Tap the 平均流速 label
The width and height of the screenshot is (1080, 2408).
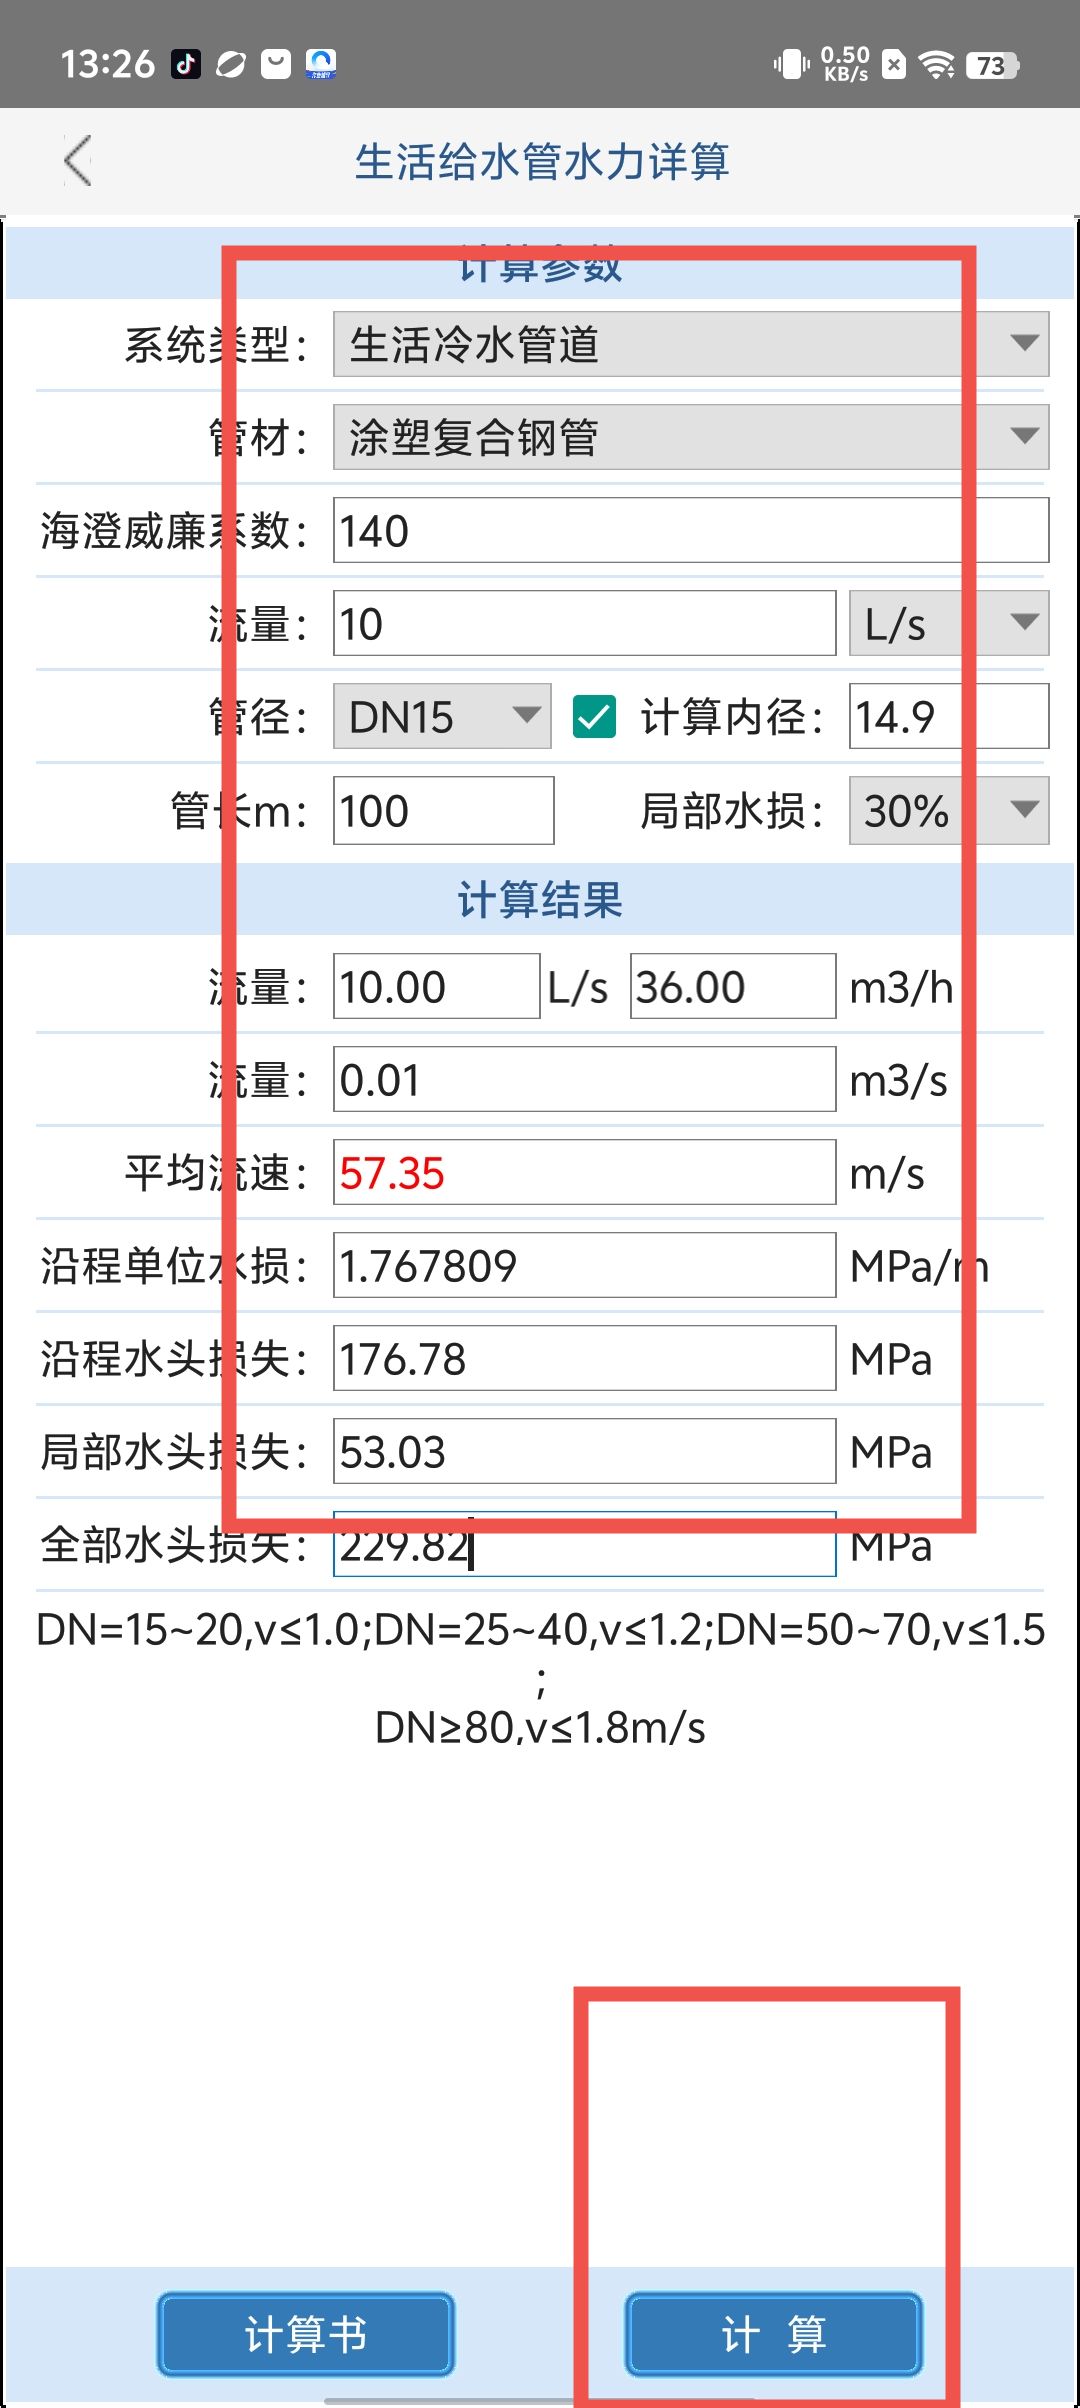(x=215, y=1172)
